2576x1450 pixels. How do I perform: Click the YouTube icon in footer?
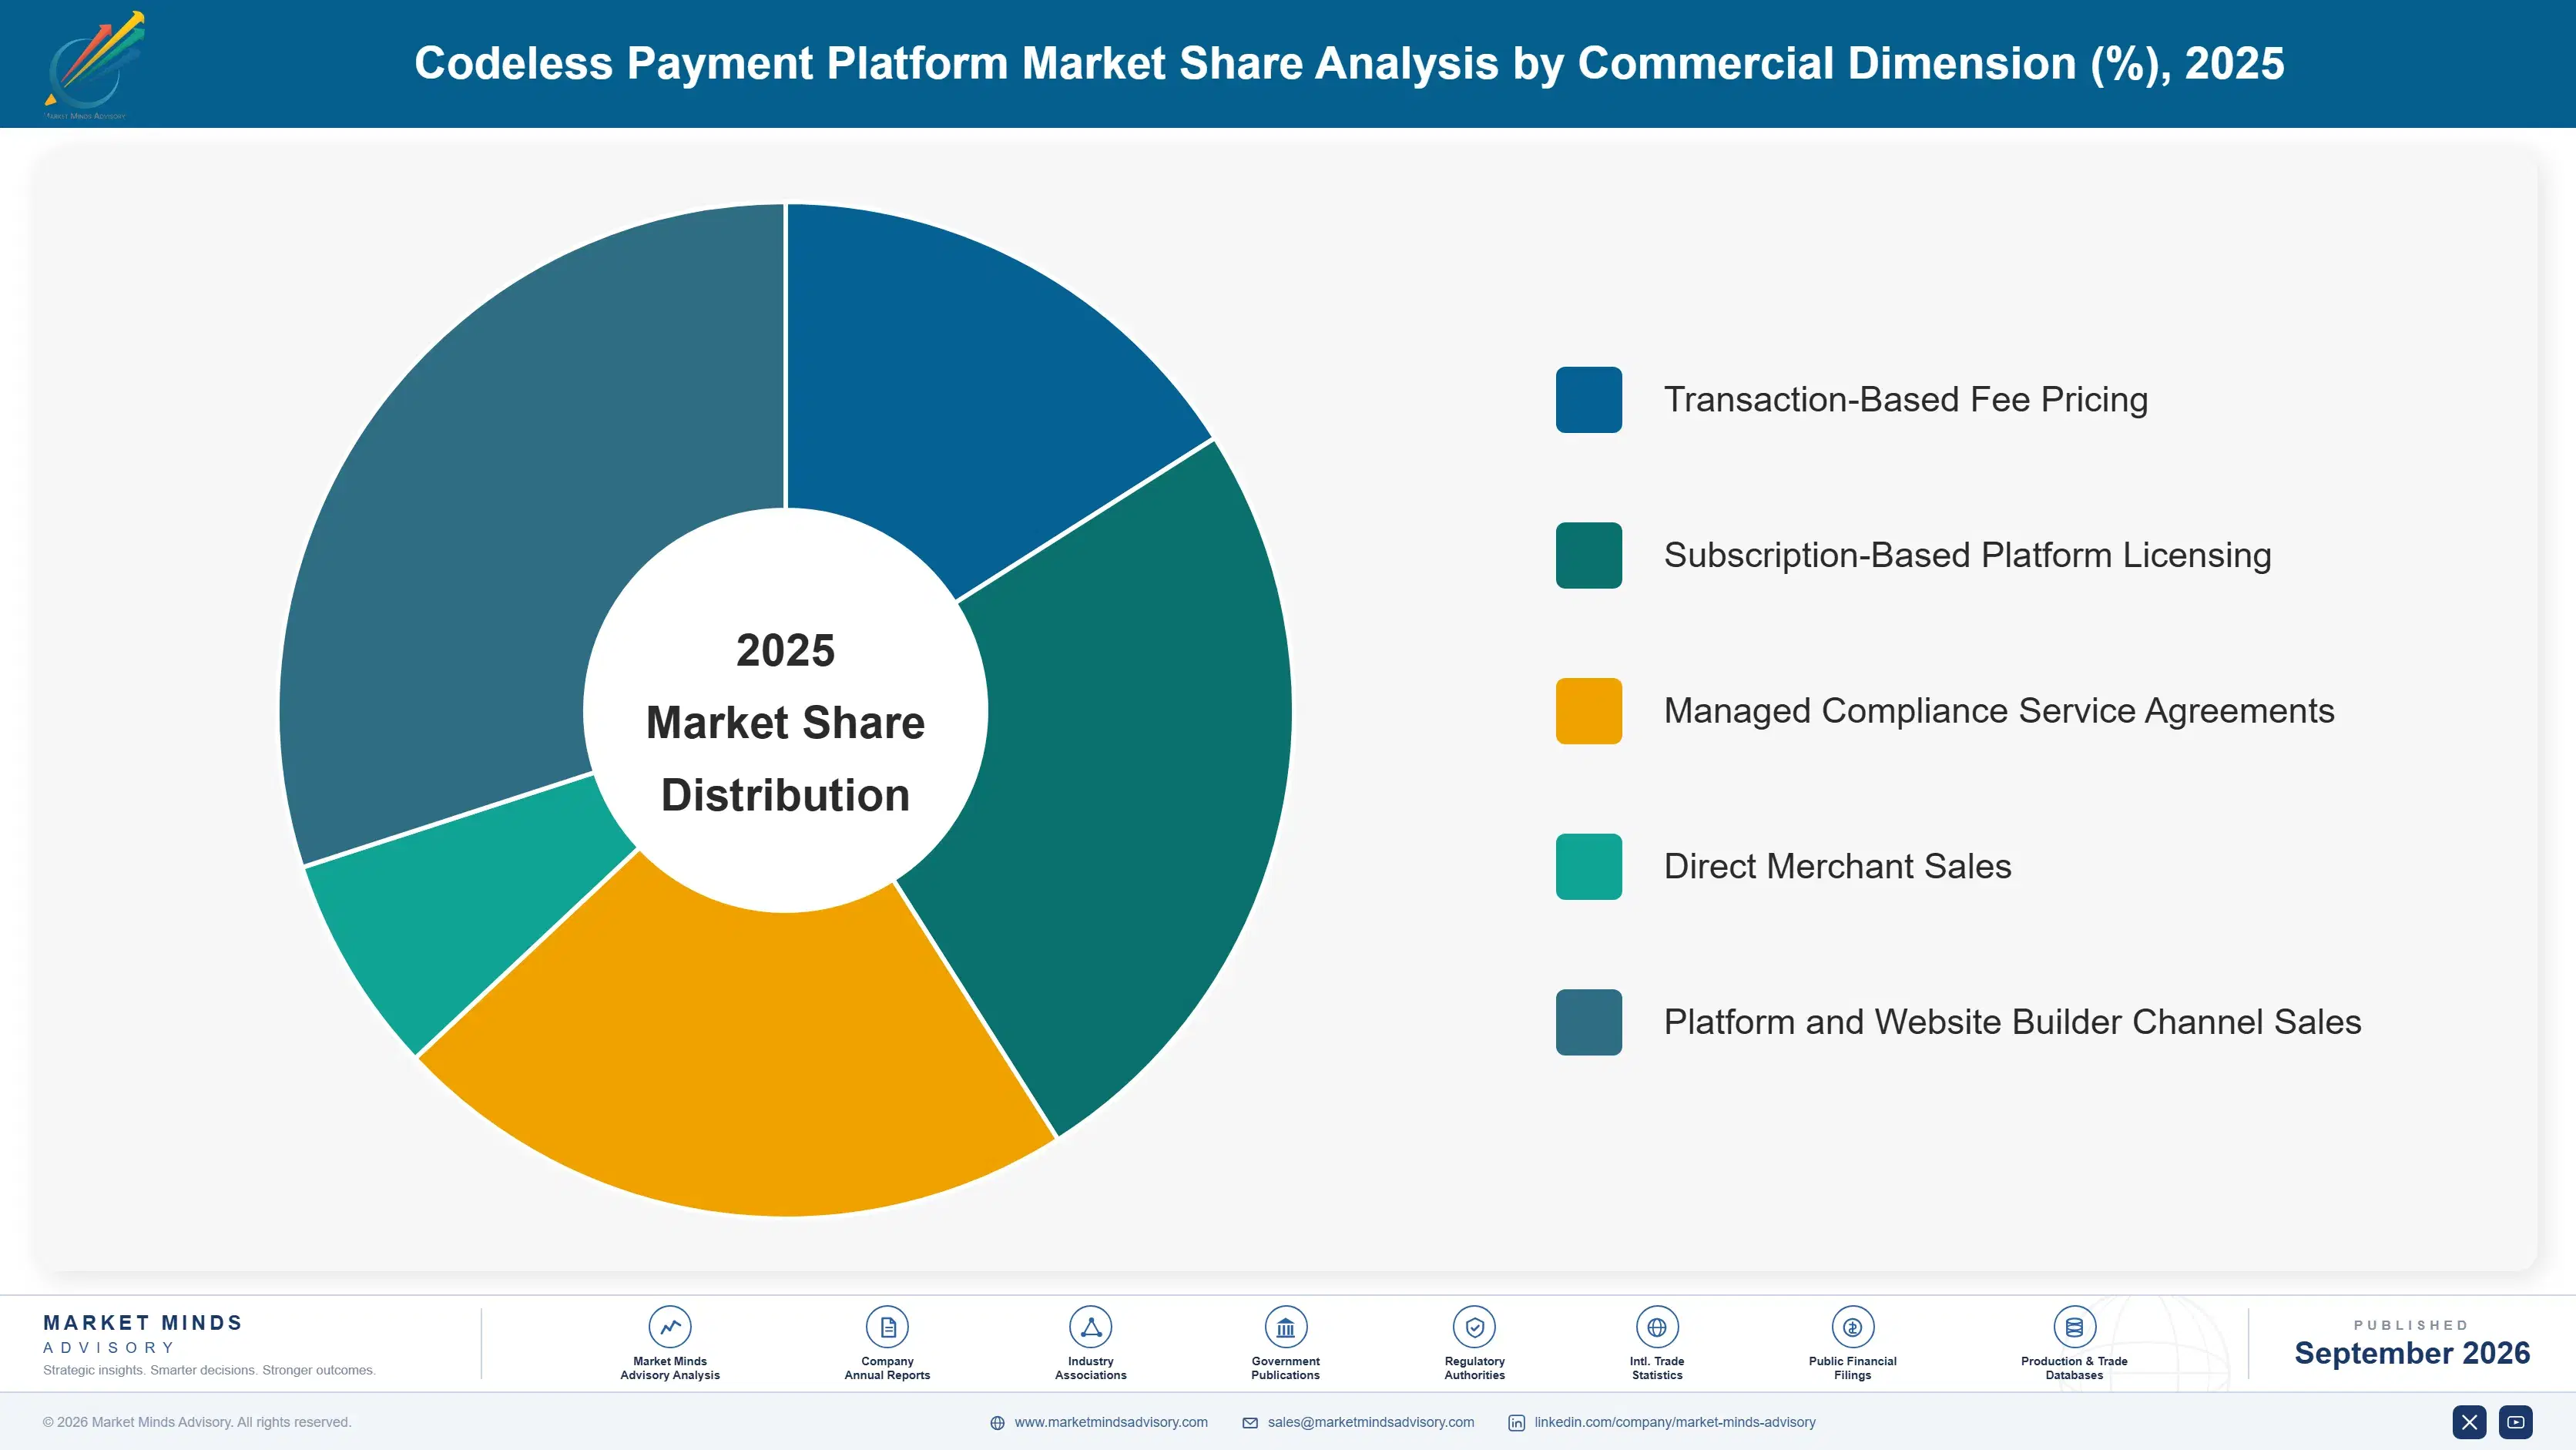pyautogui.click(x=2516, y=1422)
